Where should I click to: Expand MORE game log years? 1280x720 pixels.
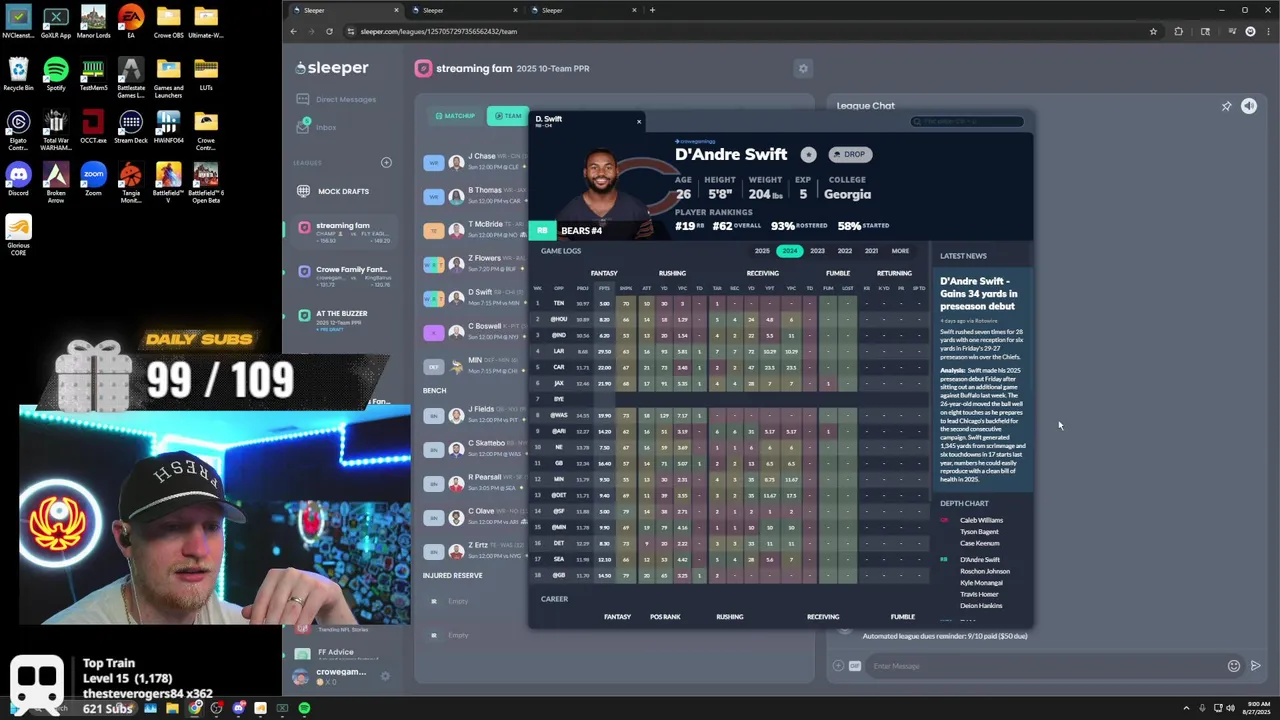pyautogui.click(x=900, y=251)
